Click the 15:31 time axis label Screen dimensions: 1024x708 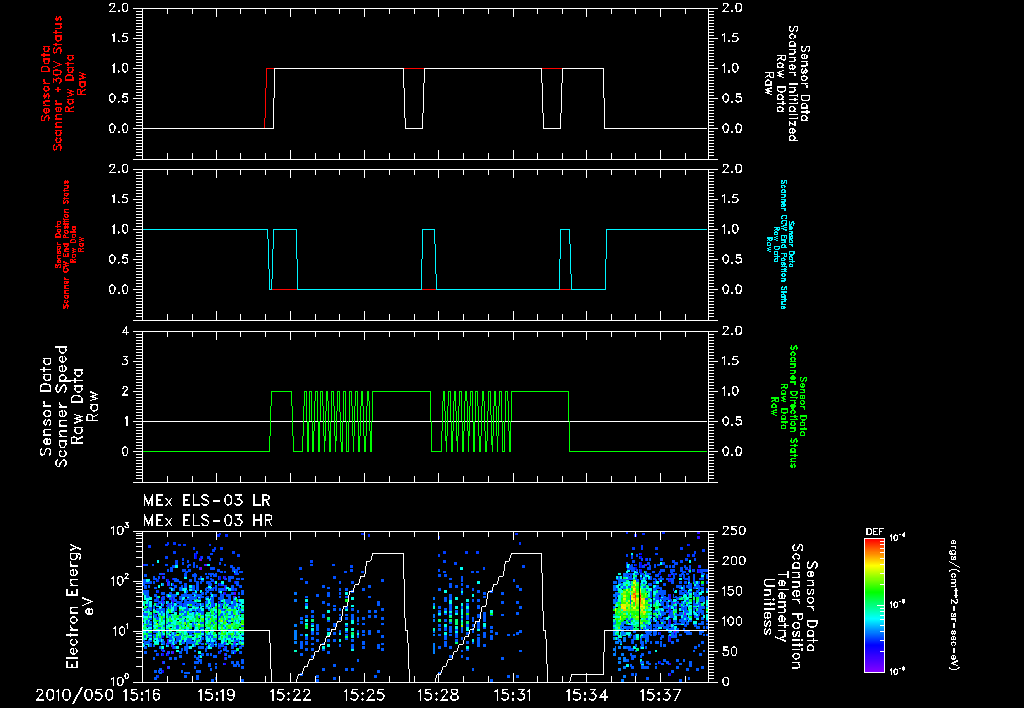pos(512,695)
